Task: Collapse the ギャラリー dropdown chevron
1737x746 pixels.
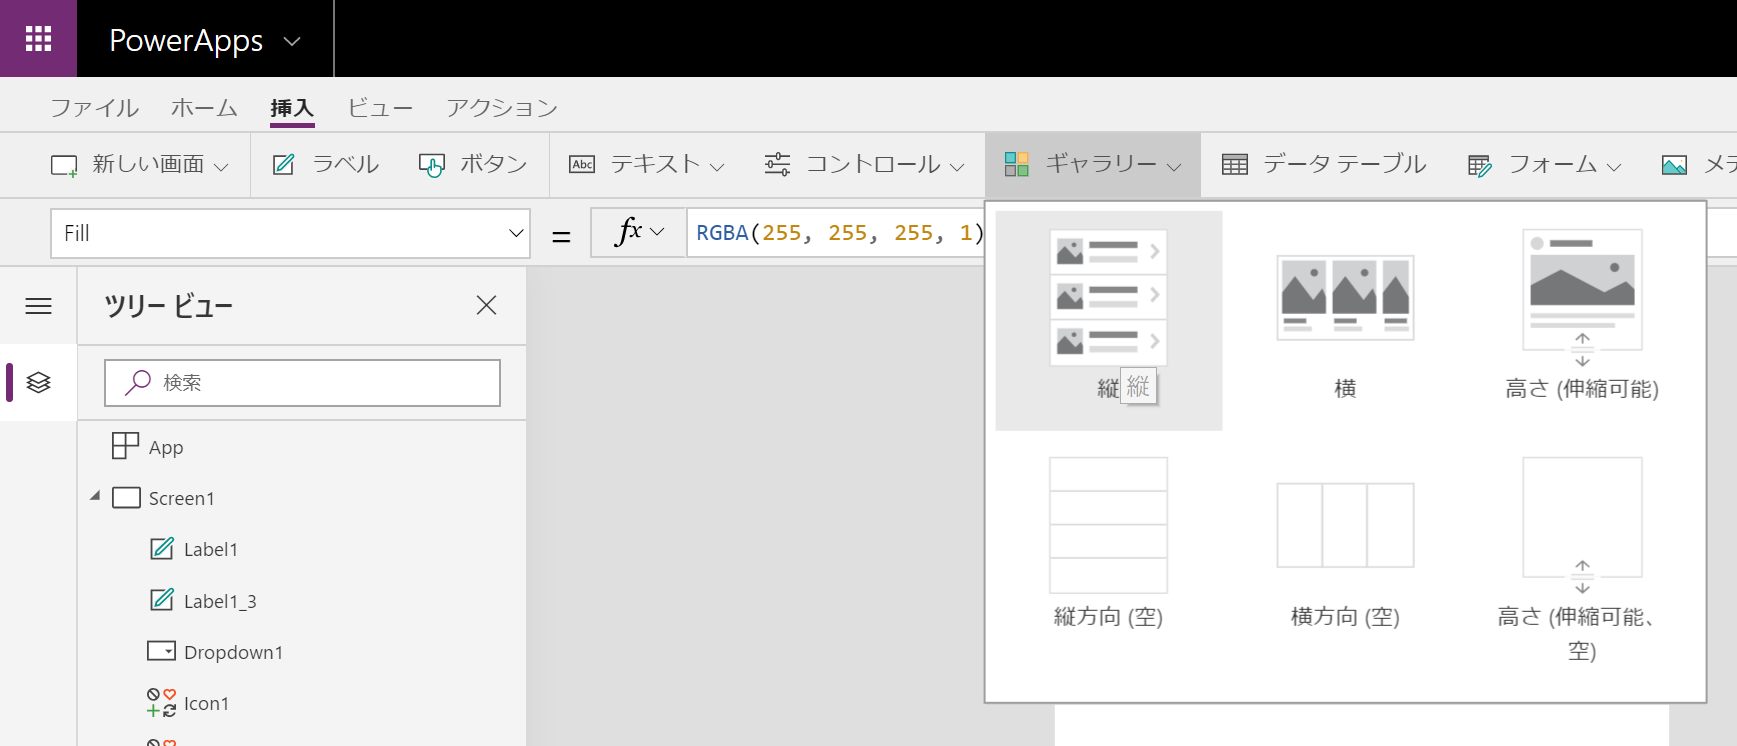Action: (x=1174, y=167)
